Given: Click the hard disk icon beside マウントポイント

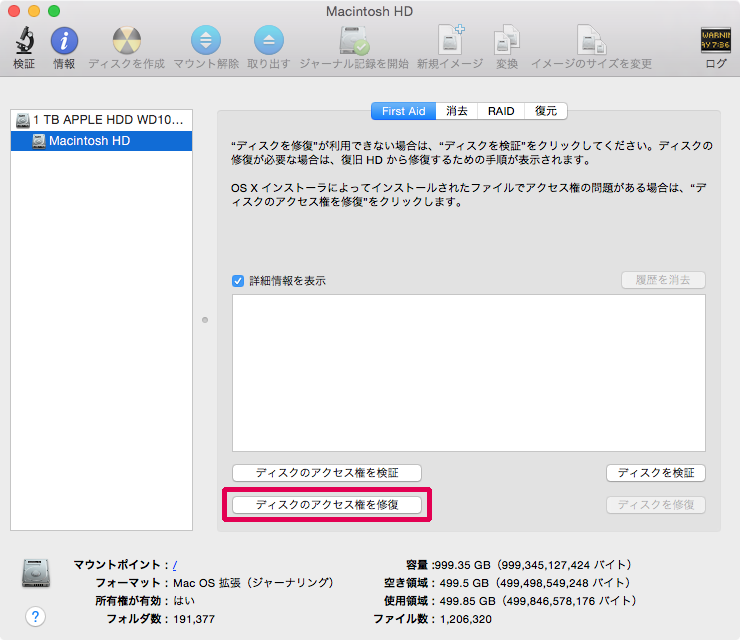Looking at the screenshot, I should (36, 573).
